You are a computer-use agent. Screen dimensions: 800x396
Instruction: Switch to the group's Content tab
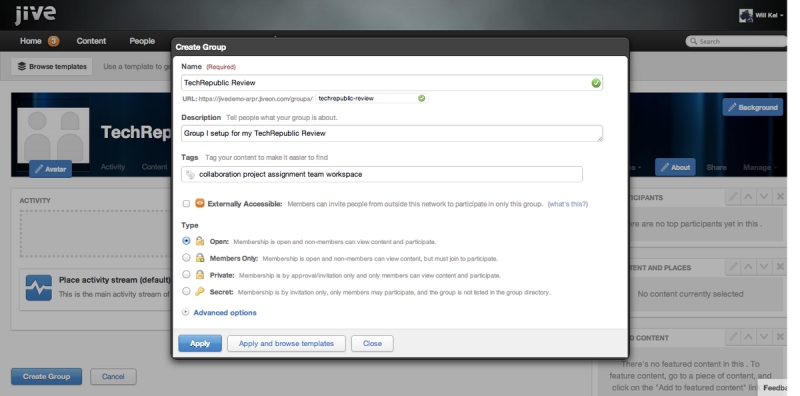(x=155, y=167)
